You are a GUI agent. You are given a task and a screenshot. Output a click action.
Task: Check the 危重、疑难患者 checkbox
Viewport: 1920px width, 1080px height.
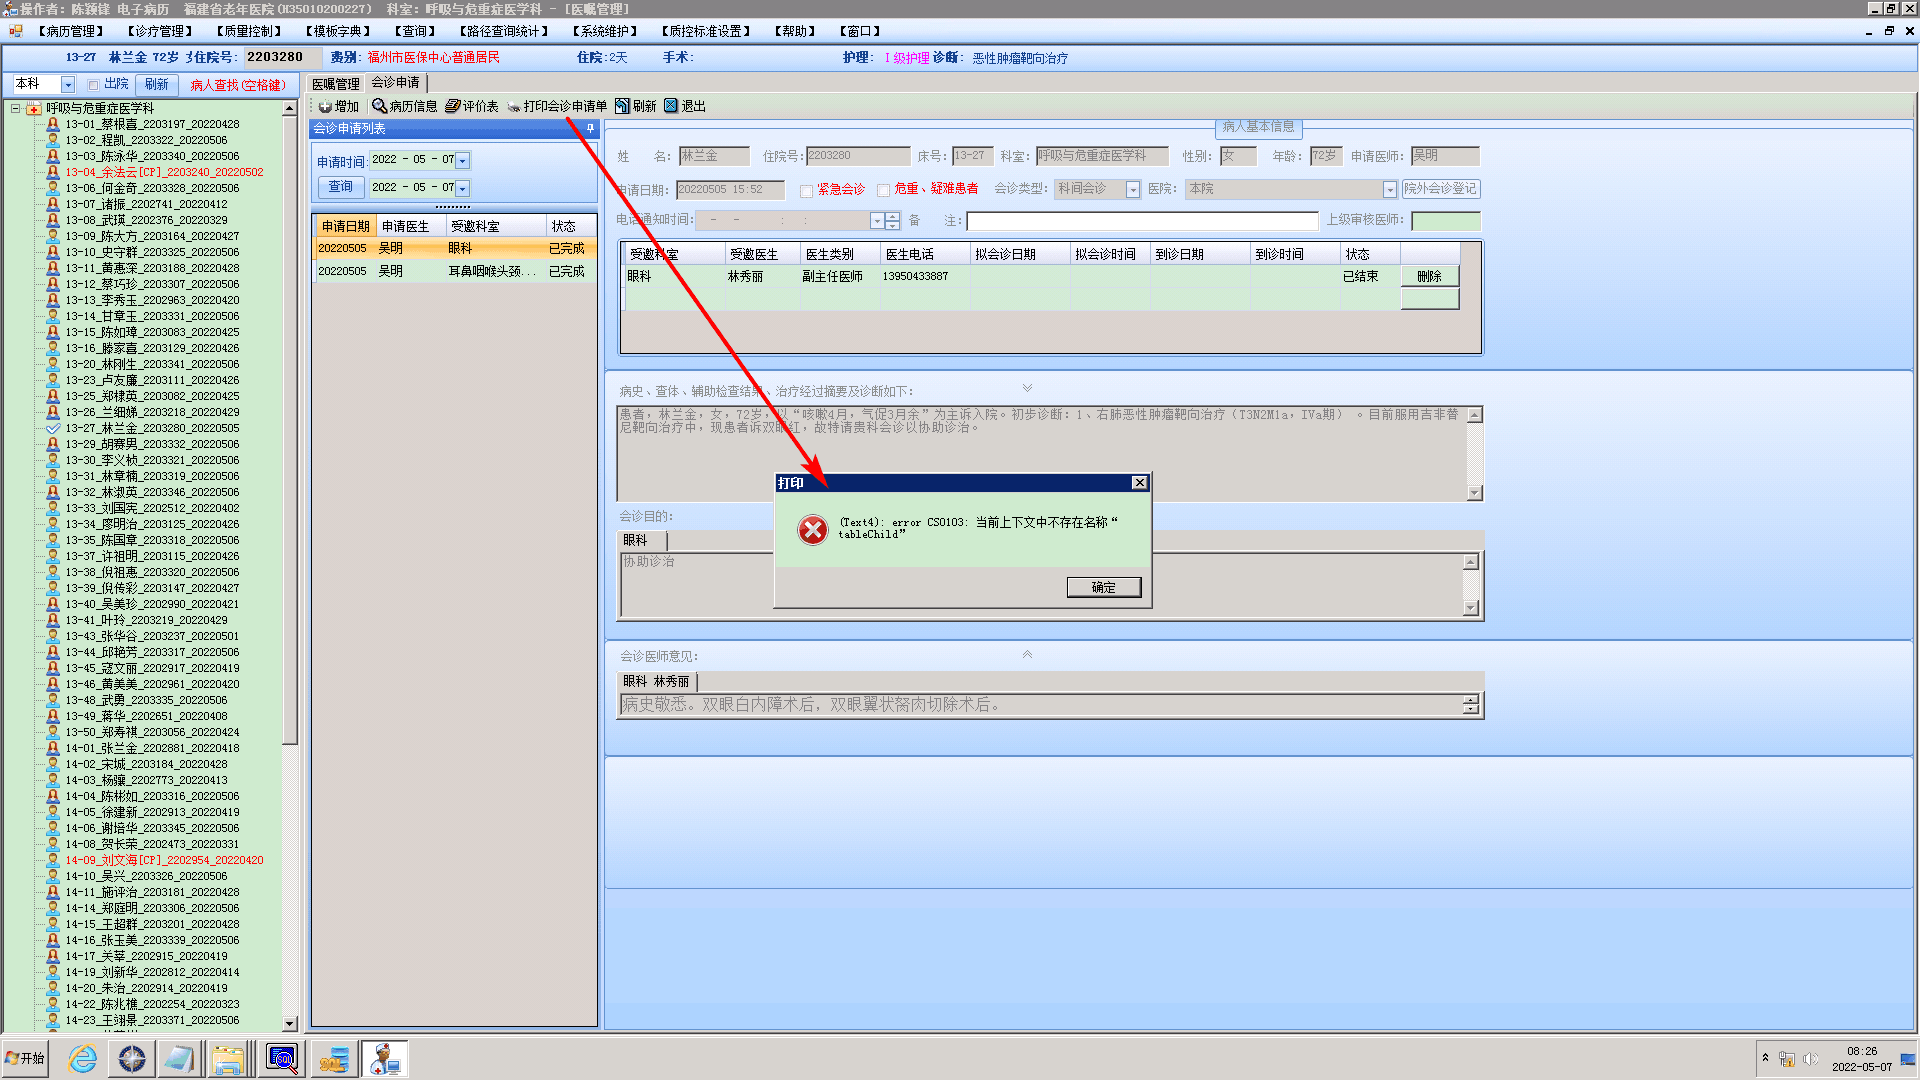(883, 190)
